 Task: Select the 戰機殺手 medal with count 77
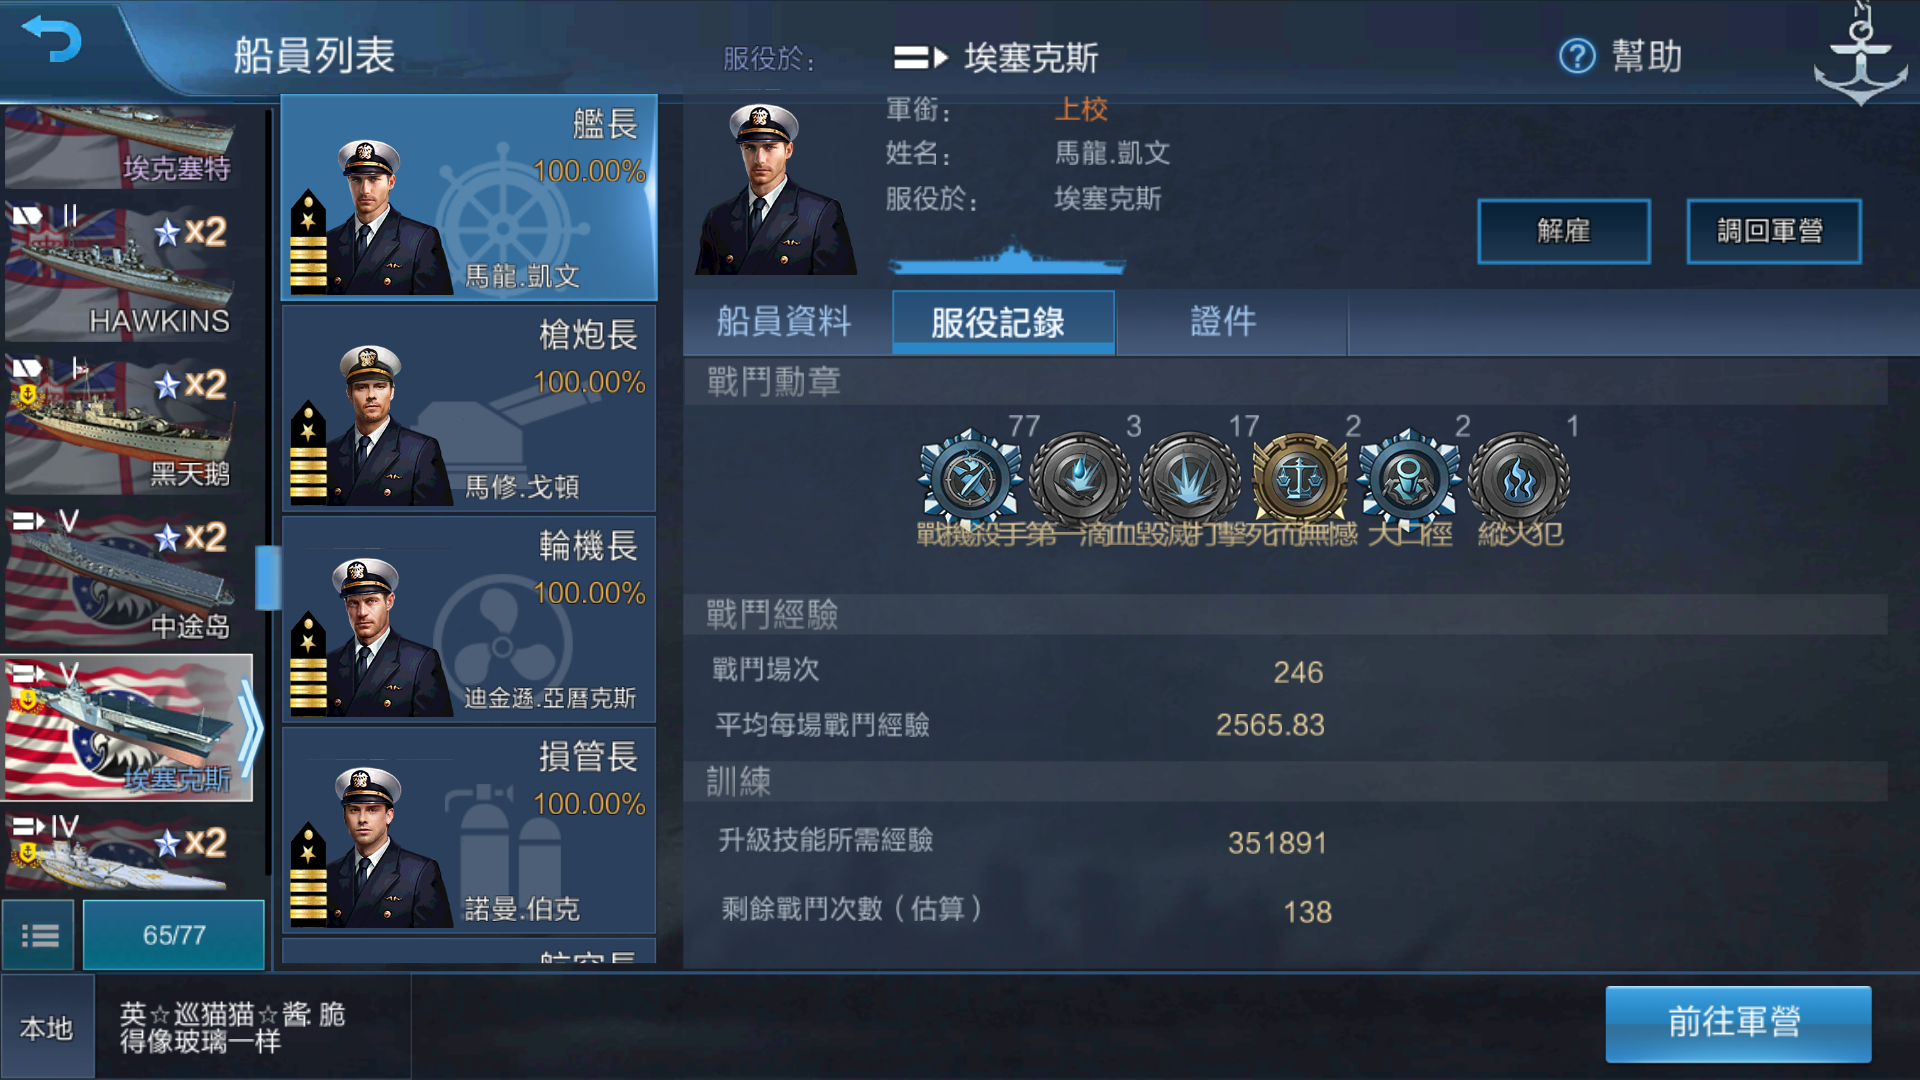click(x=969, y=480)
